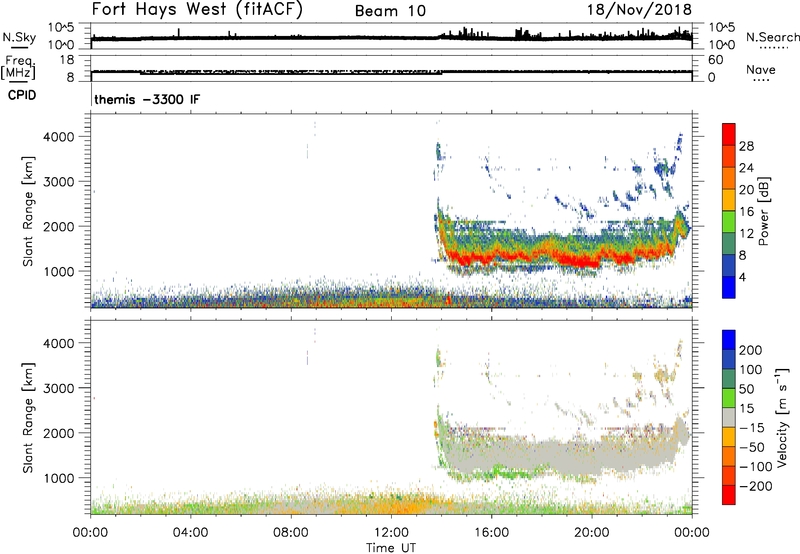800x554 pixels.
Task: Click '2000' tick on the velocity panel
Action: (x=59, y=433)
